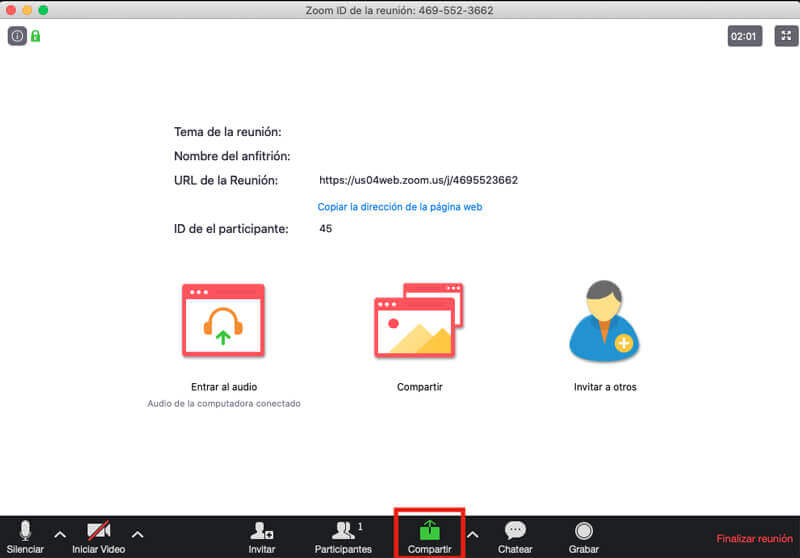
Task: Click the green encryption lock icon
Action: coord(35,36)
